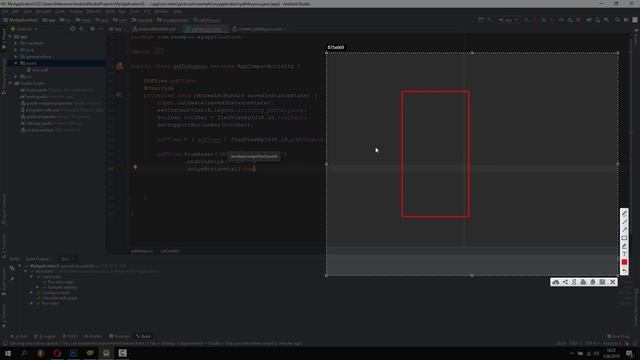Open Opera browser from taskbar
This screenshot has height=360, width=640.
57,353
